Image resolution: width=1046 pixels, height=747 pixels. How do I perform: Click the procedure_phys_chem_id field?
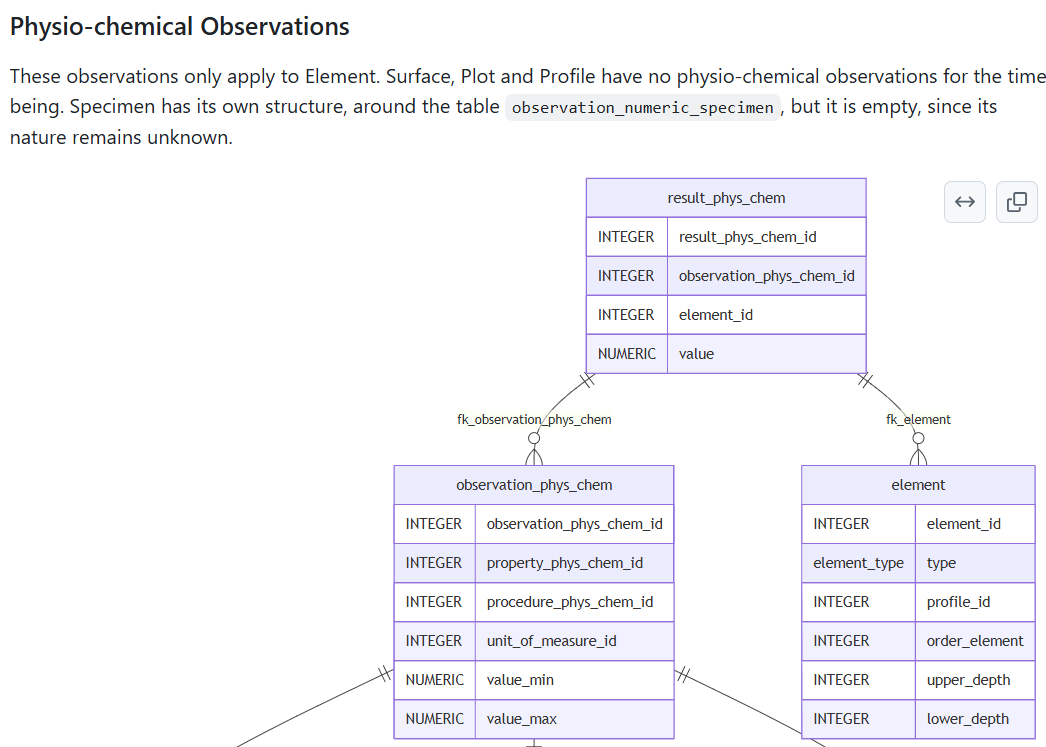(x=569, y=602)
